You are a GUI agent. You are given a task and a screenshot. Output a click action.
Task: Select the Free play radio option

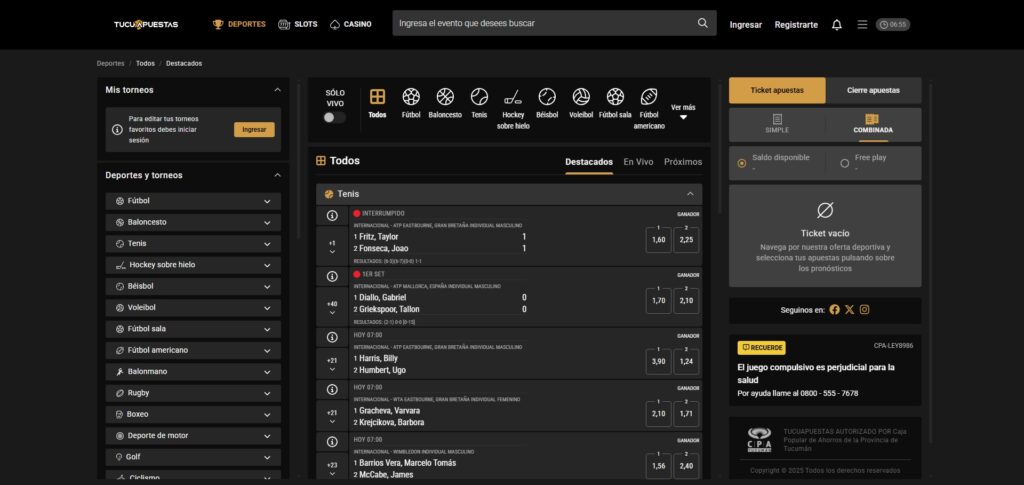coord(844,163)
